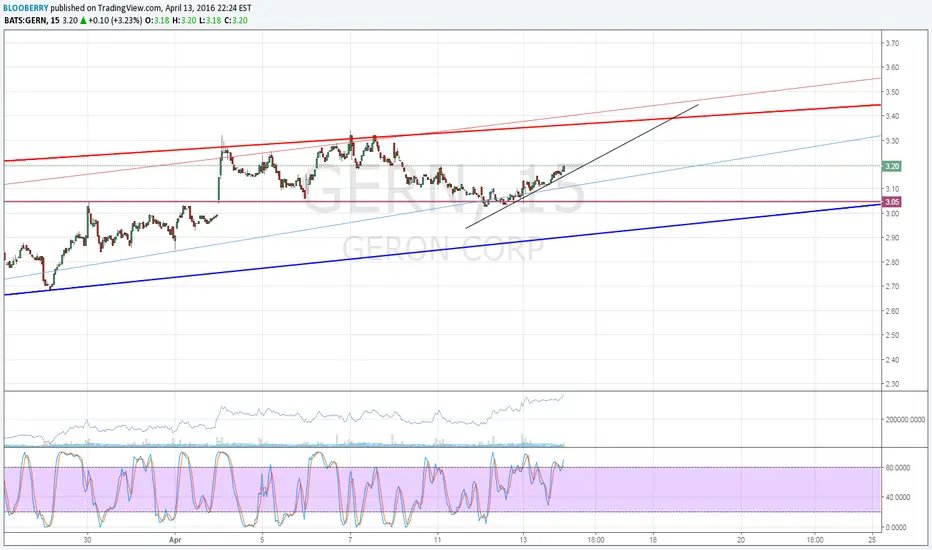Click the 2.80 price axis label
The image size is (932, 550).
point(892,262)
